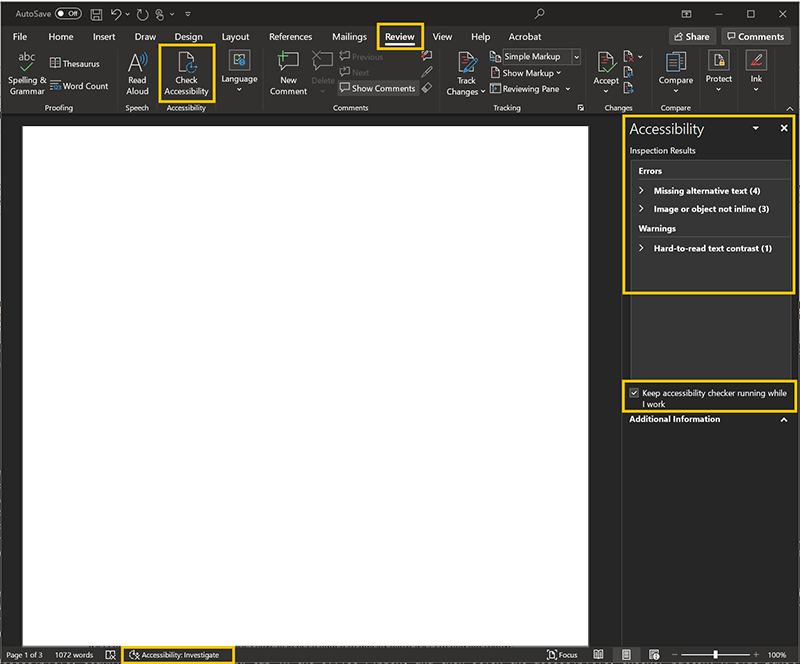Screen dimensions: 800x664
Task: Click the Accept change icon
Action: 606,62
